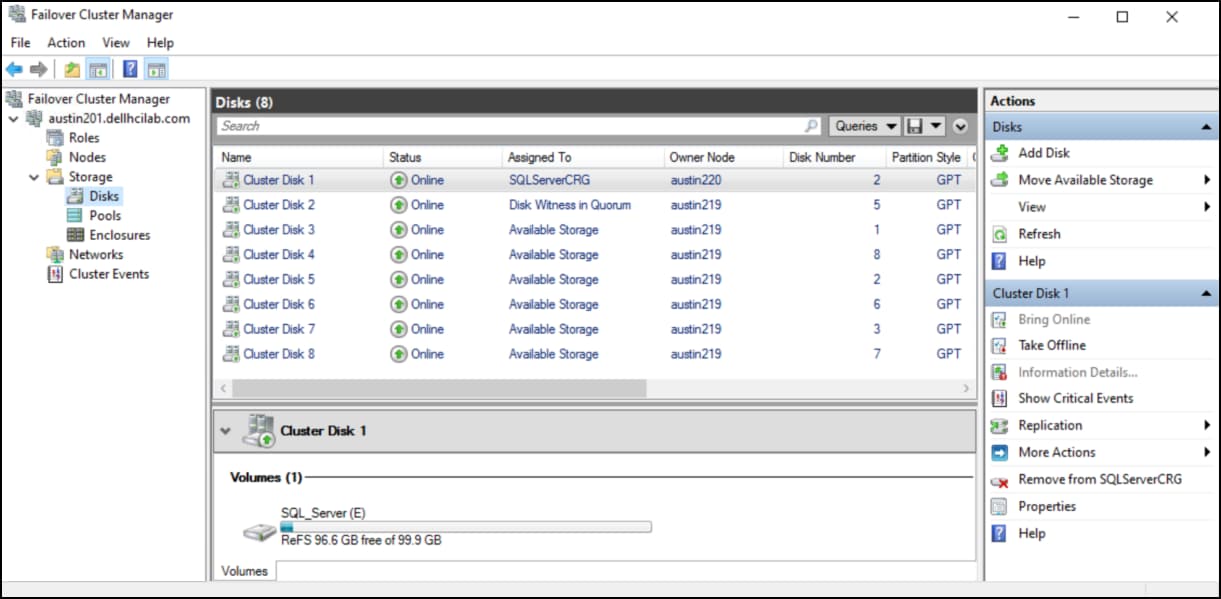Open the save query dropdown arrow
Viewport: 1221px width, 599px height.
(x=936, y=126)
